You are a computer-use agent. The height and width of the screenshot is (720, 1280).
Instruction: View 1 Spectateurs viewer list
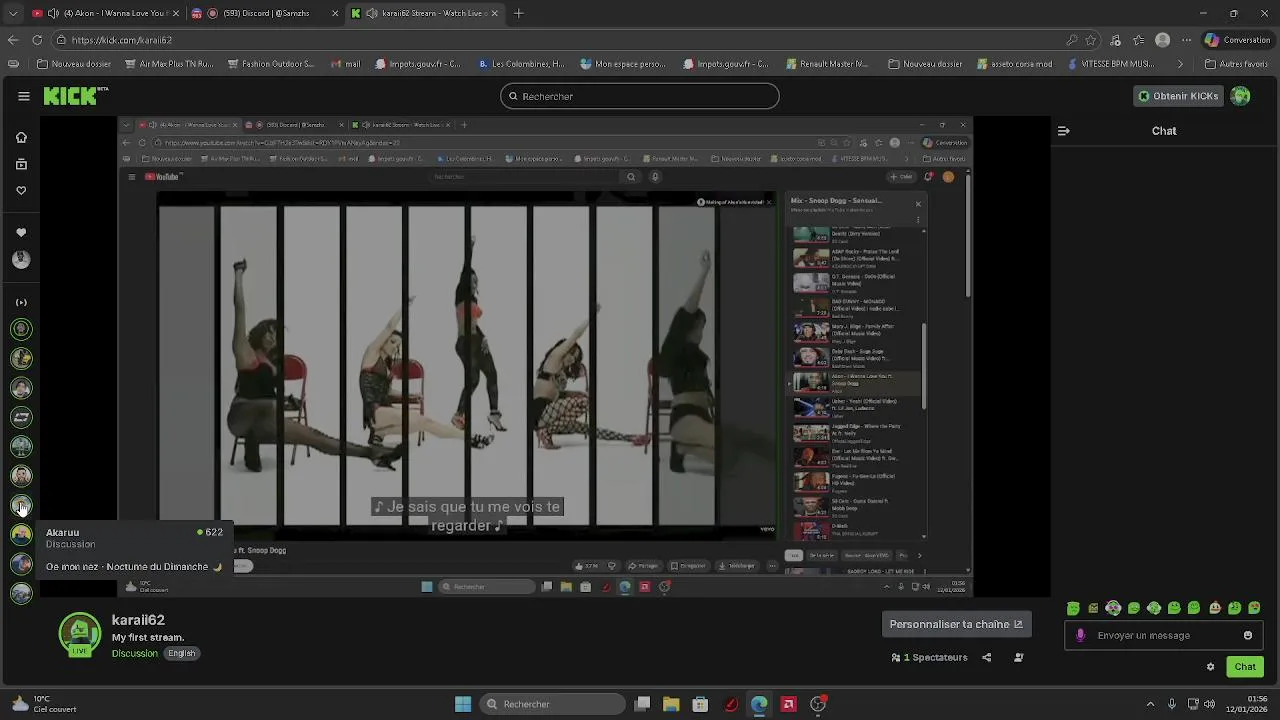pyautogui.click(x=929, y=657)
